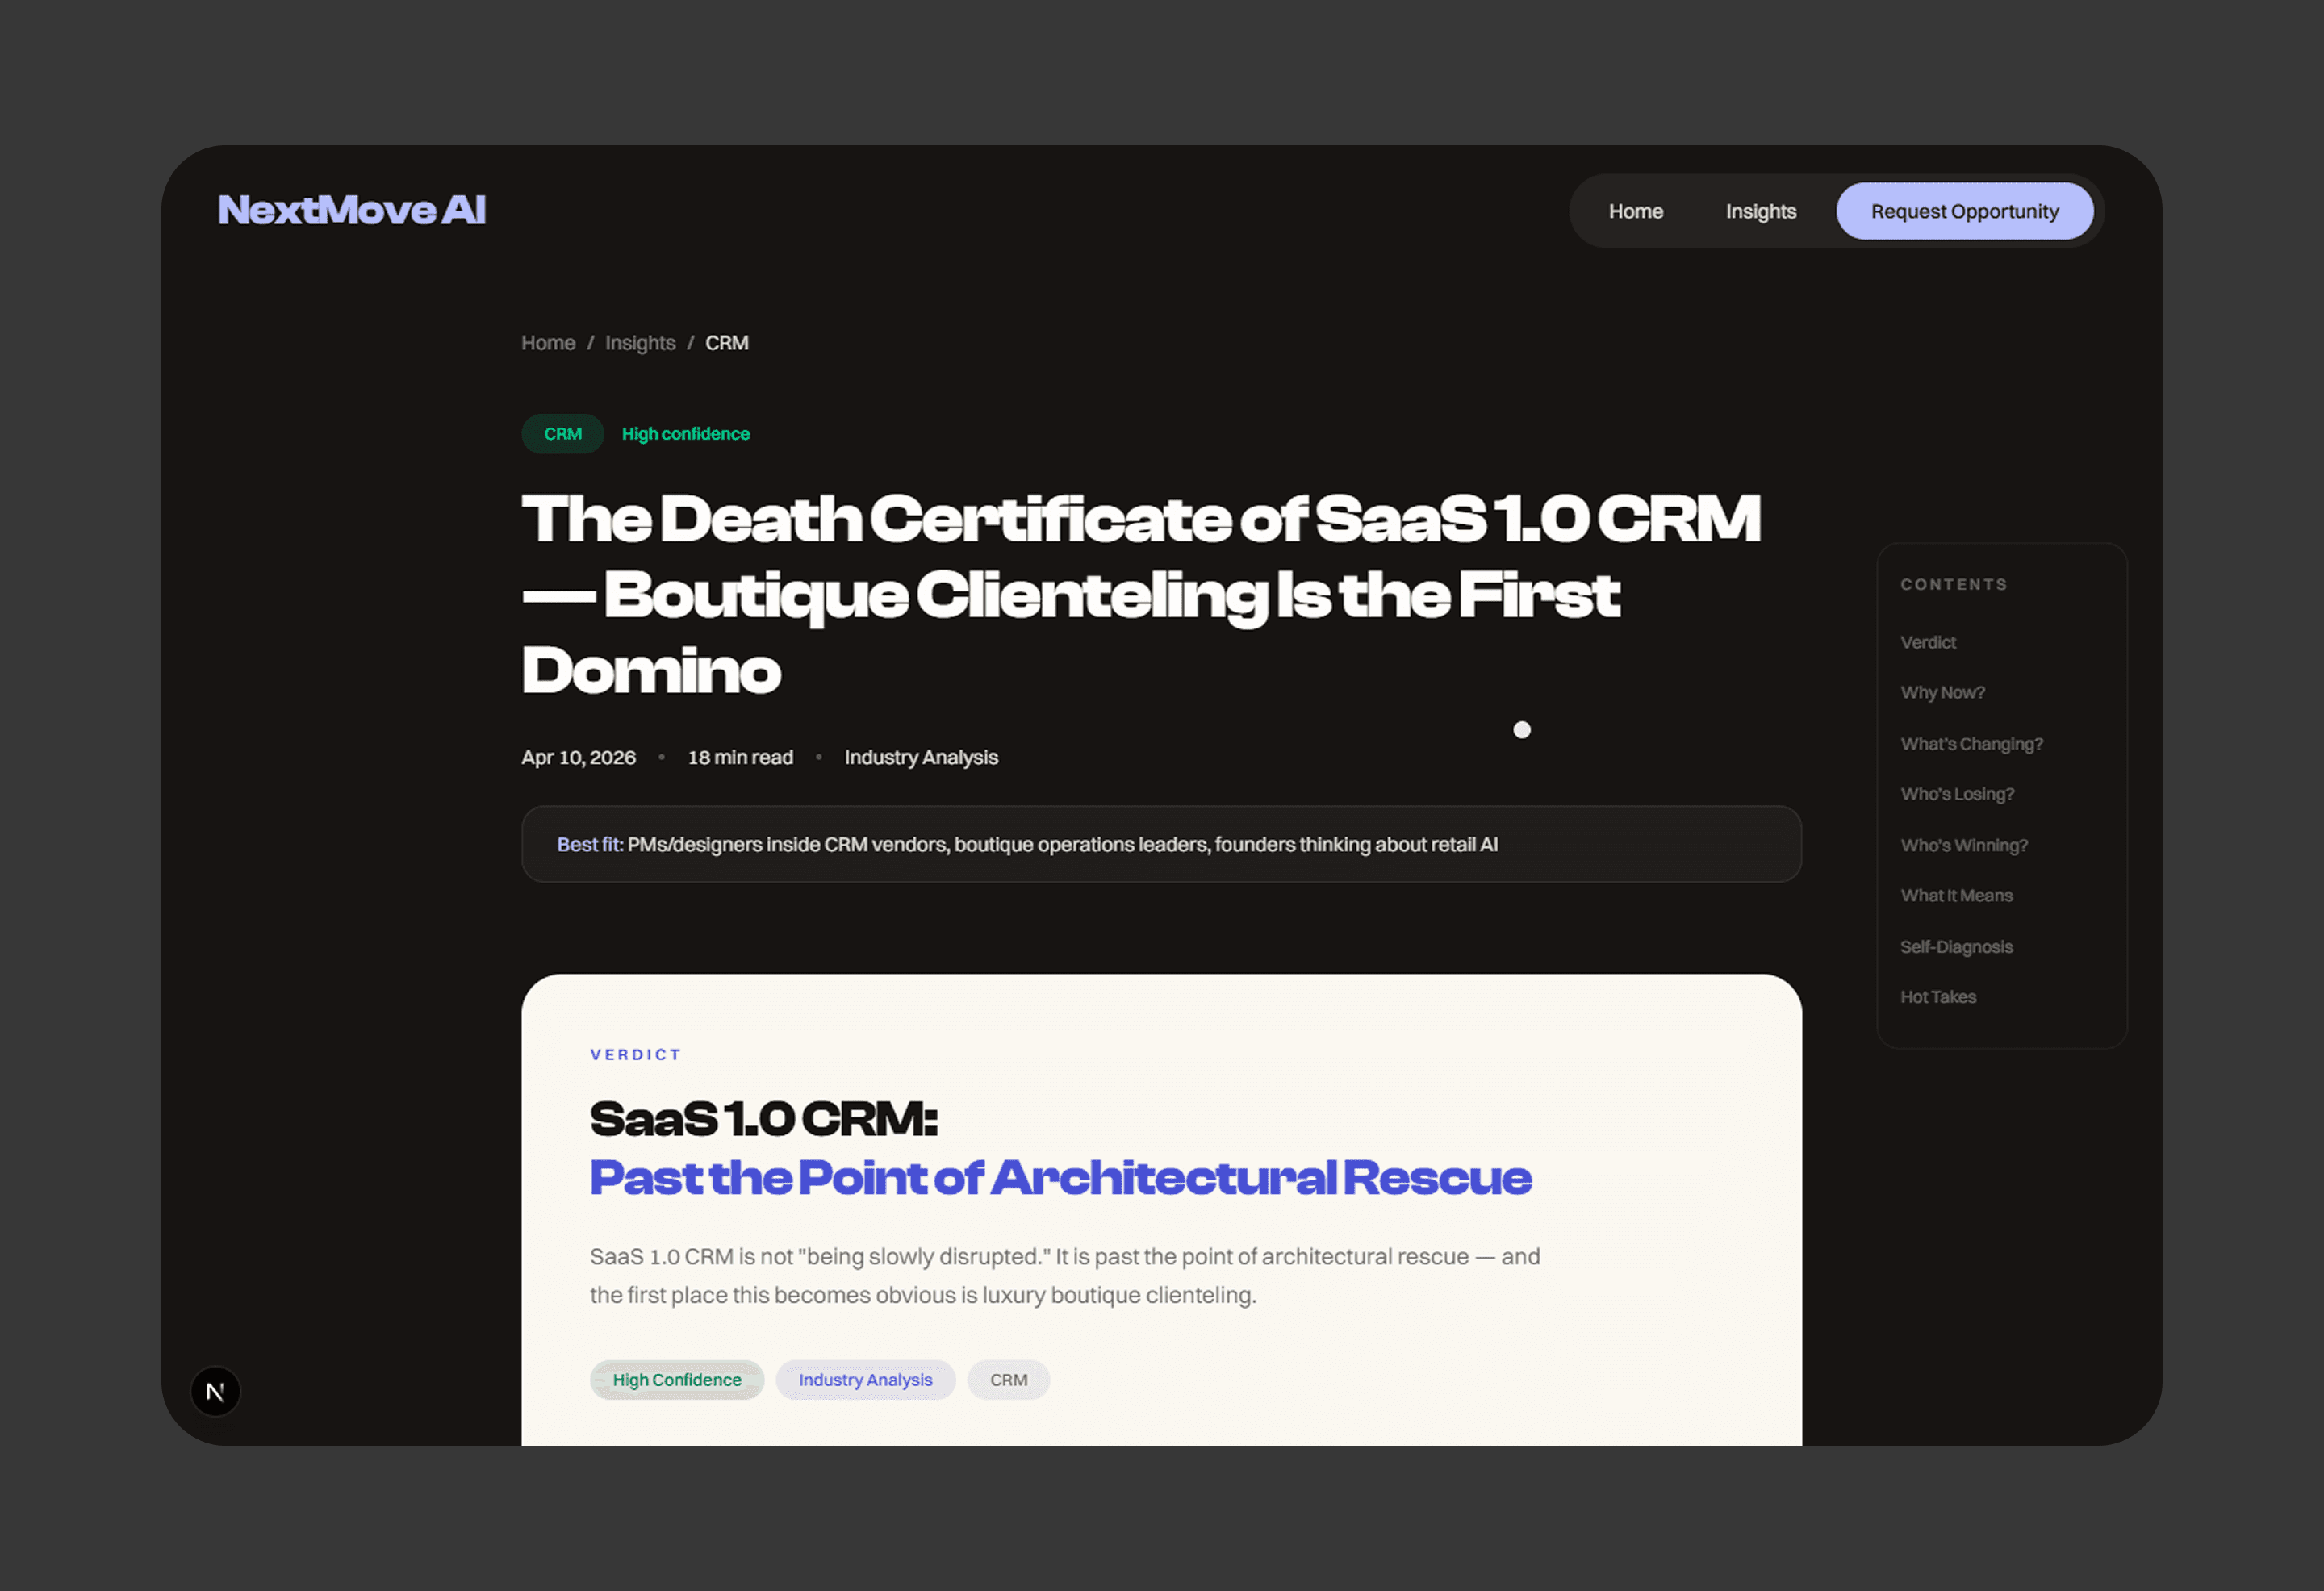The height and width of the screenshot is (1591, 2324).
Task: Go to Home in the breadcrumb
Action: [x=548, y=343]
